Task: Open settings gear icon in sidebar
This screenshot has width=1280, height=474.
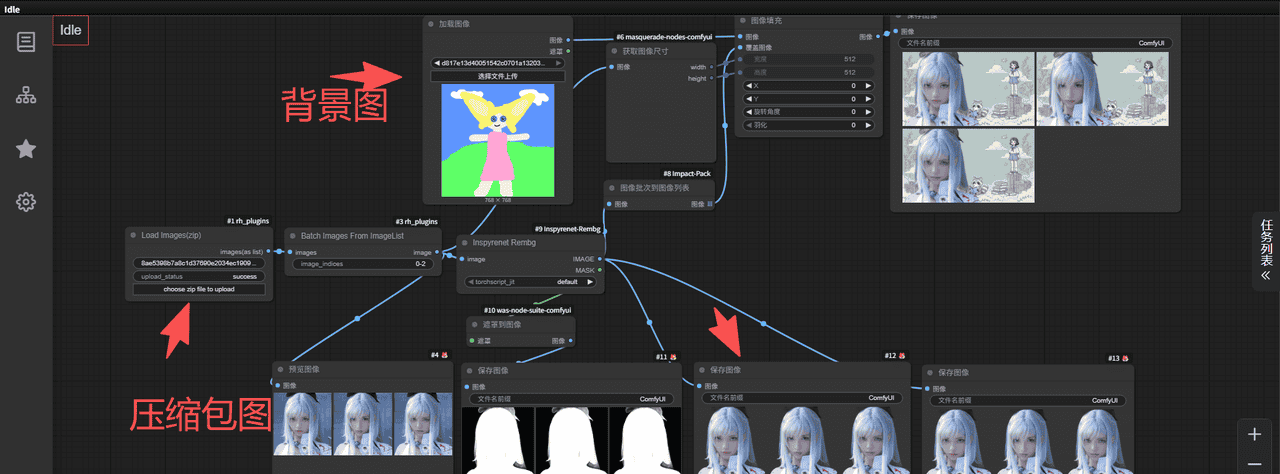Action: 26,202
